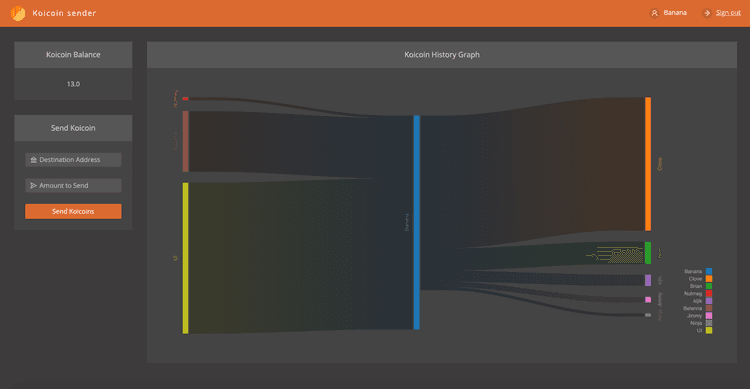
Task: Click the green Brian legend swatch
Action: pyautogui.click(x=709, y=286)
